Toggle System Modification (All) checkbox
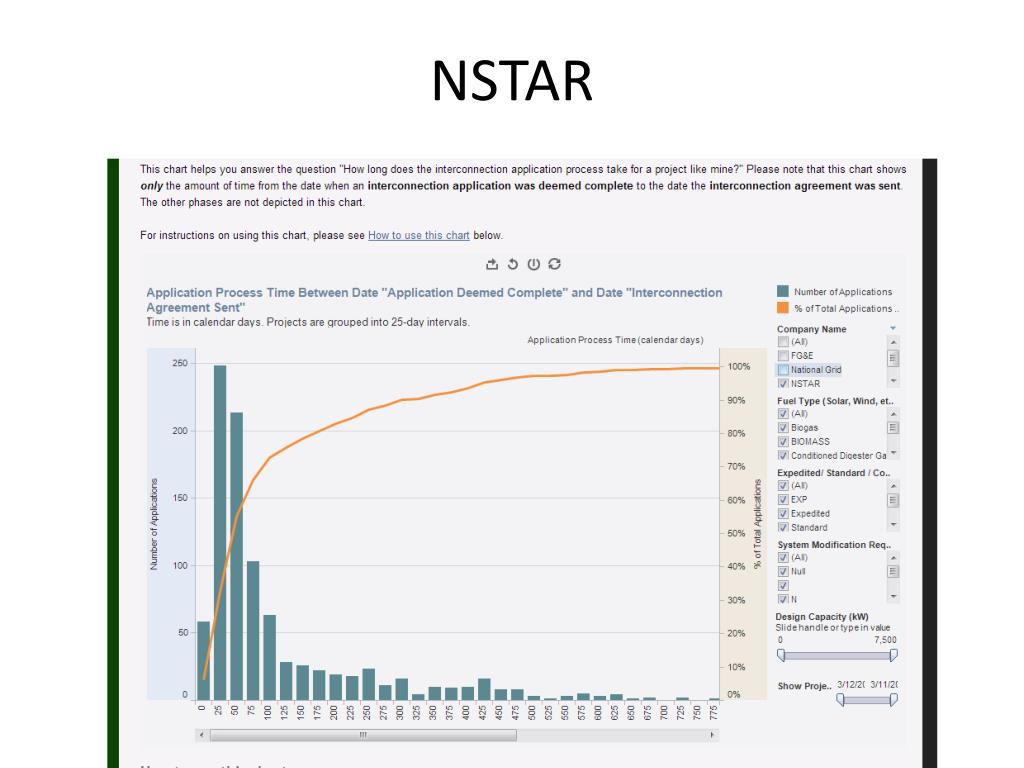The width and height of the screenshot is (1024, 768). pyautogui.click(x=783, y=557)
